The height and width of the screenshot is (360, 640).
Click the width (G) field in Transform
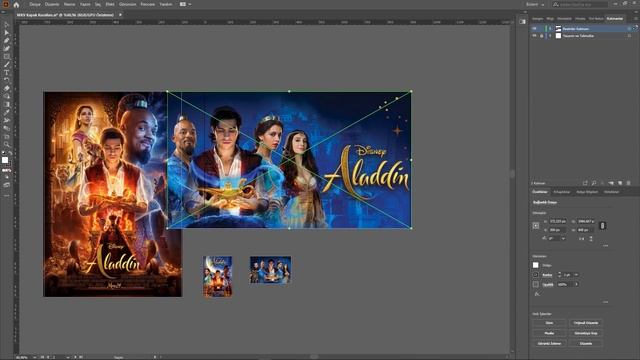pyautogui.click(x=586, y=221)
